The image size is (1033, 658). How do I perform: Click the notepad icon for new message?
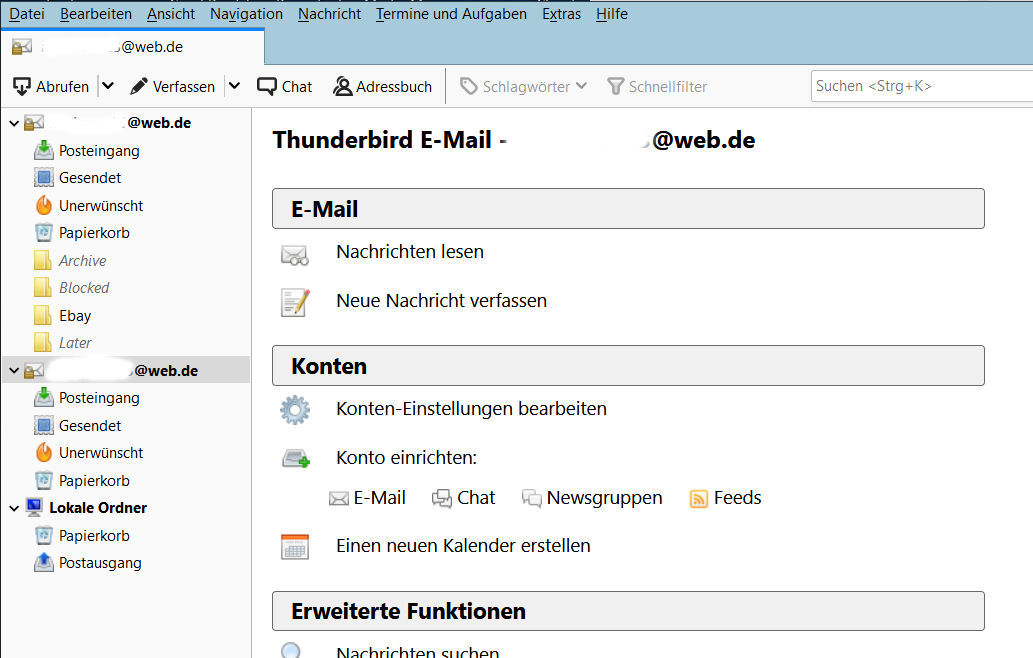pyautogui.click(x=294, y=302)
